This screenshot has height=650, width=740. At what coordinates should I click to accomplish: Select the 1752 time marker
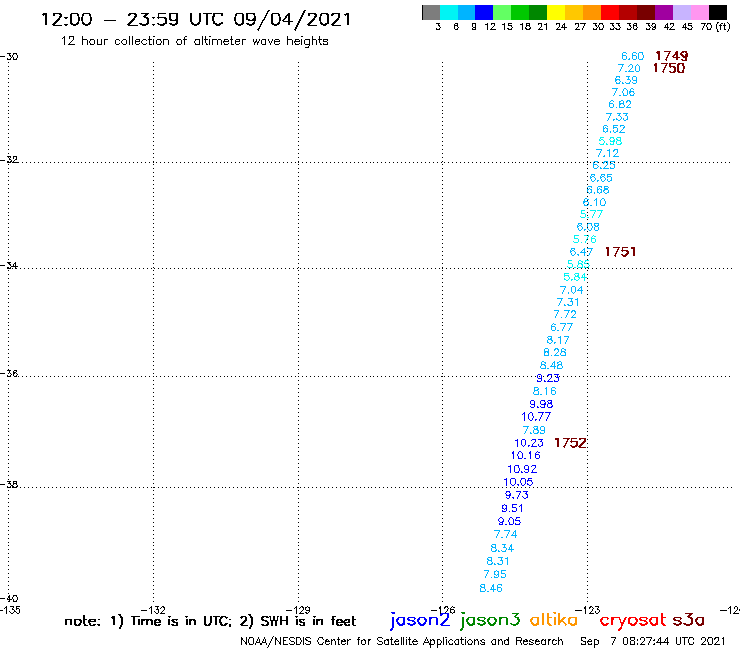tap(570, 443)
